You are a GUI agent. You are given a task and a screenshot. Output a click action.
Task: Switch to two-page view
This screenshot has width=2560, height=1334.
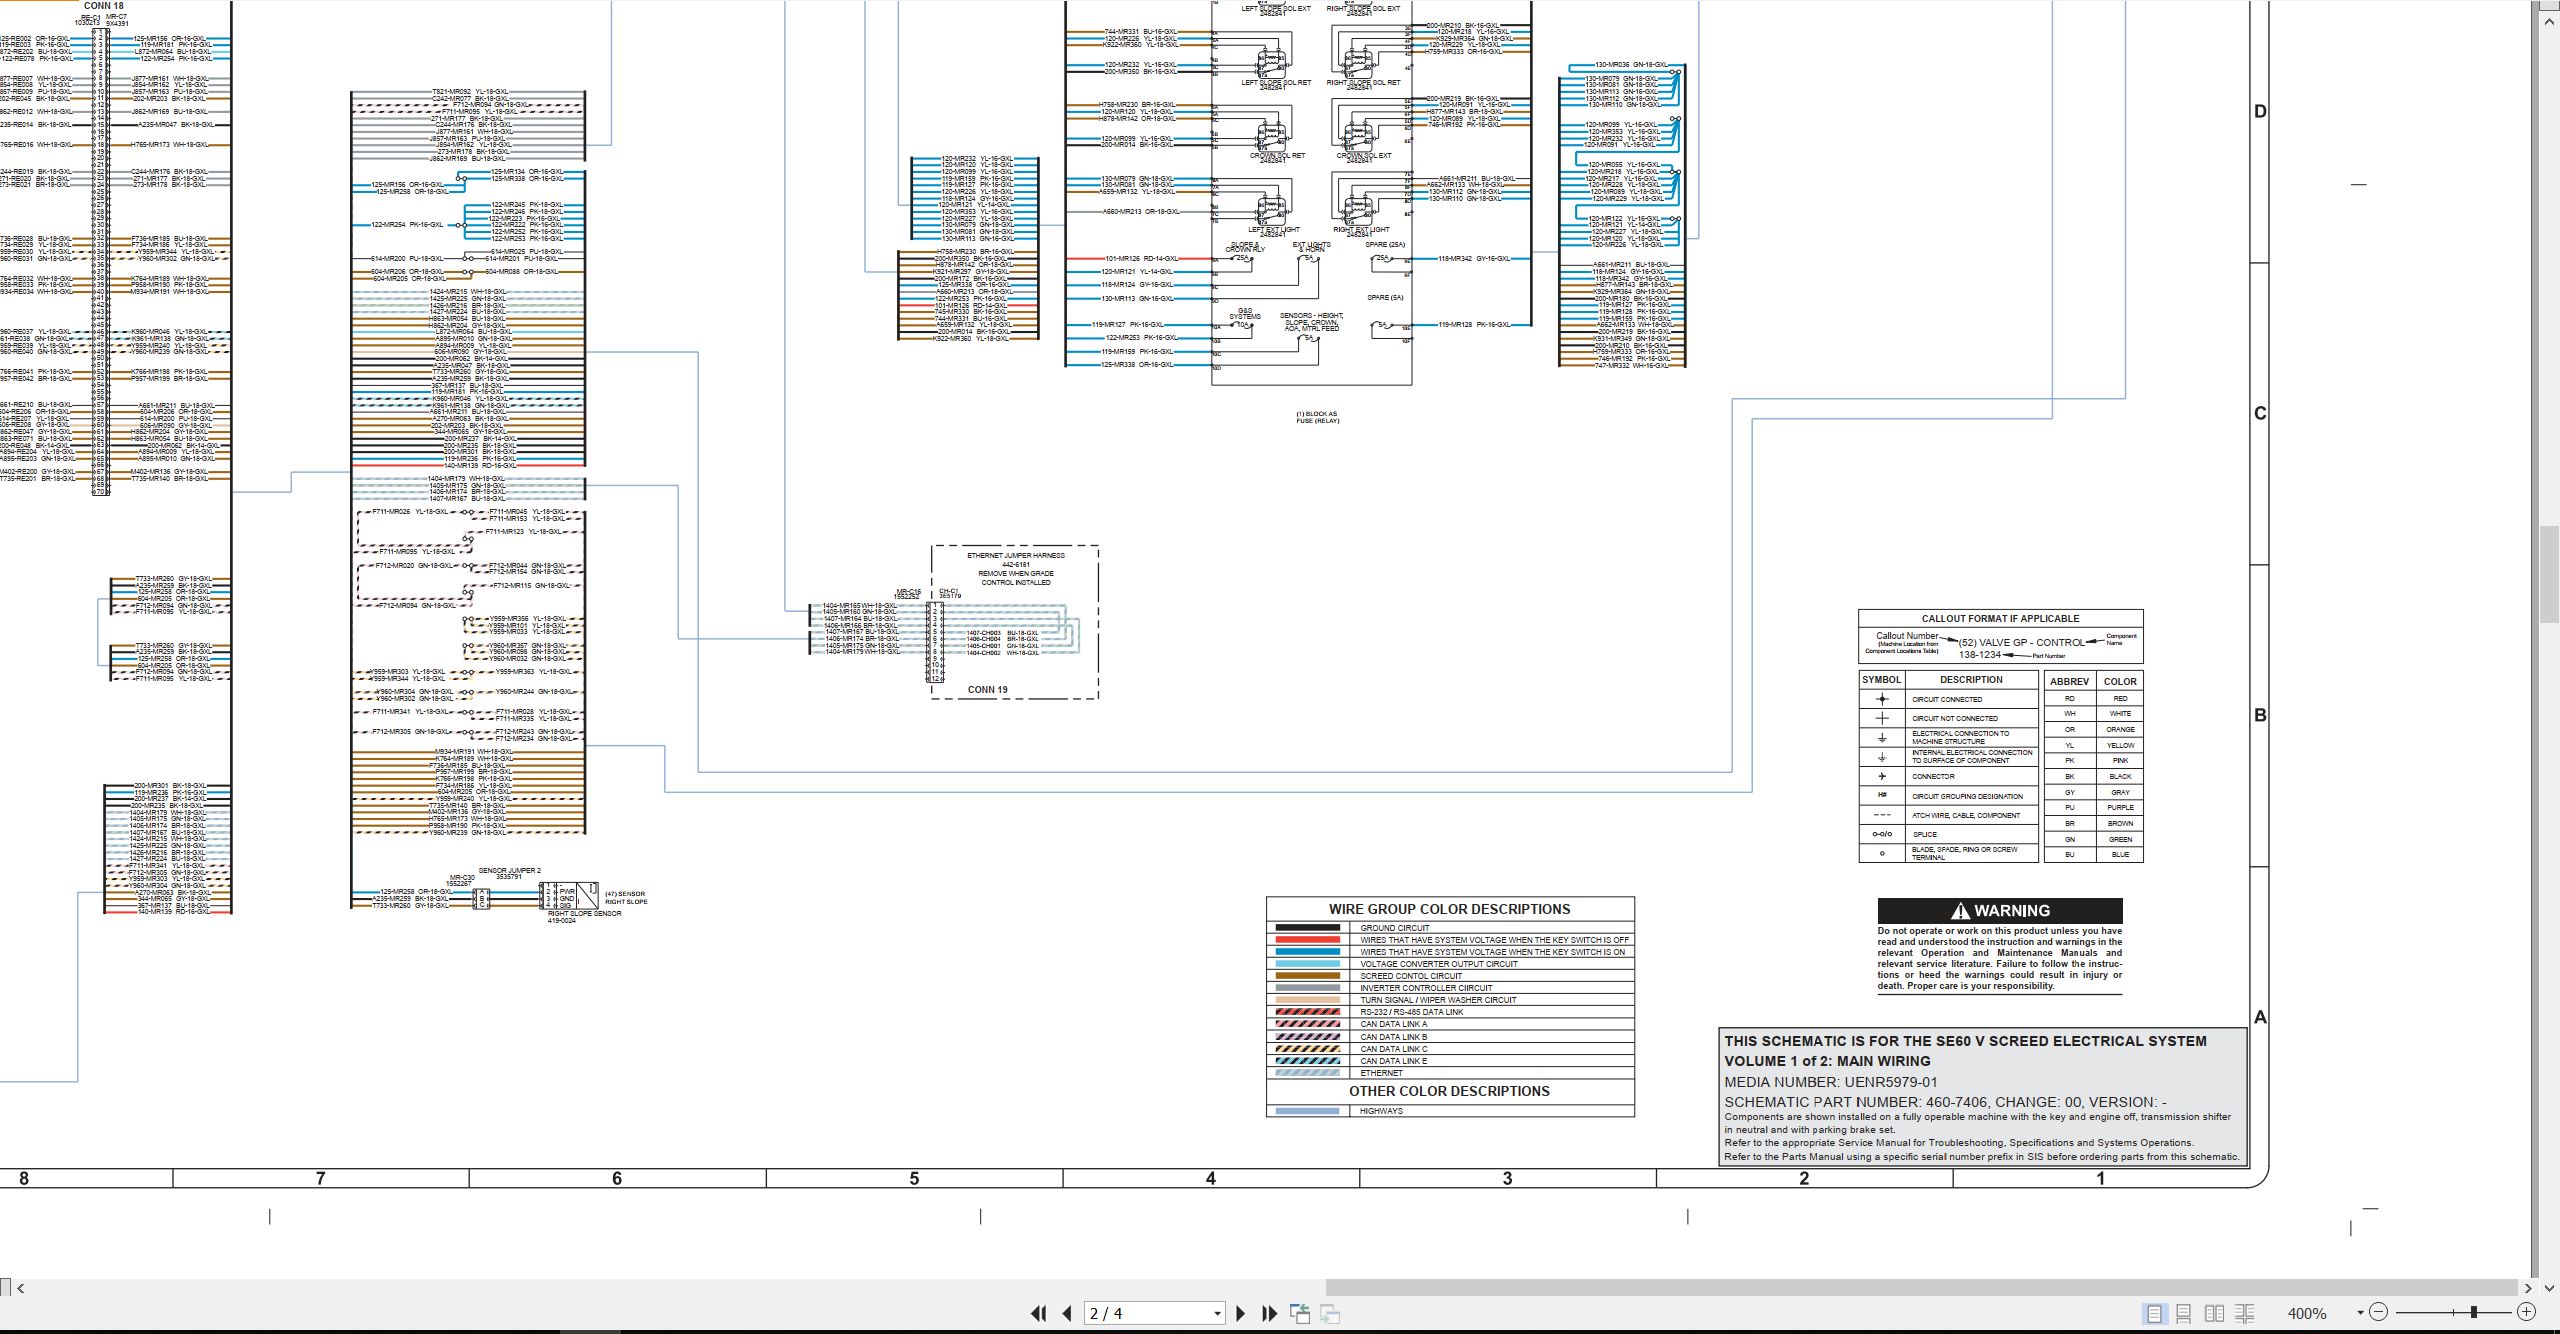point(2215,1313)
